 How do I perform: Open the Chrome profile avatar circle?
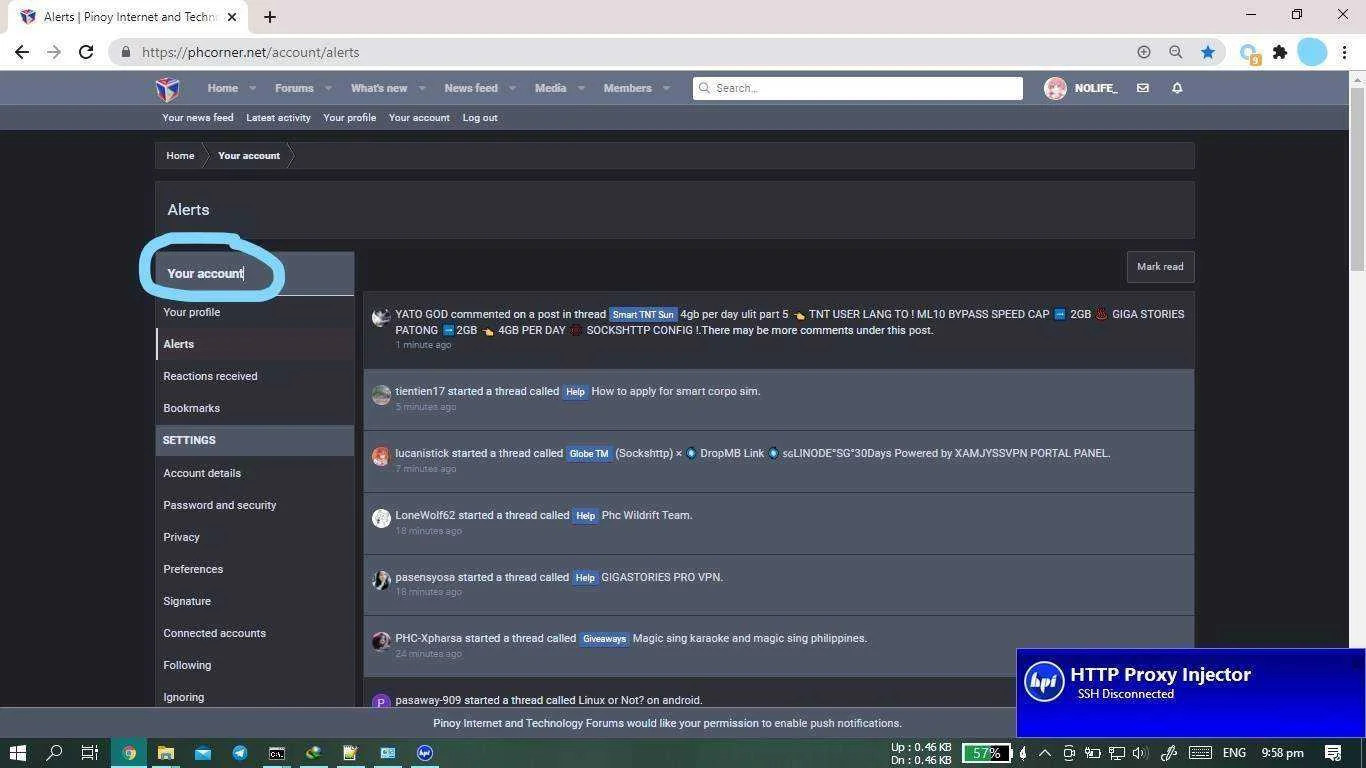[1312, 52]
